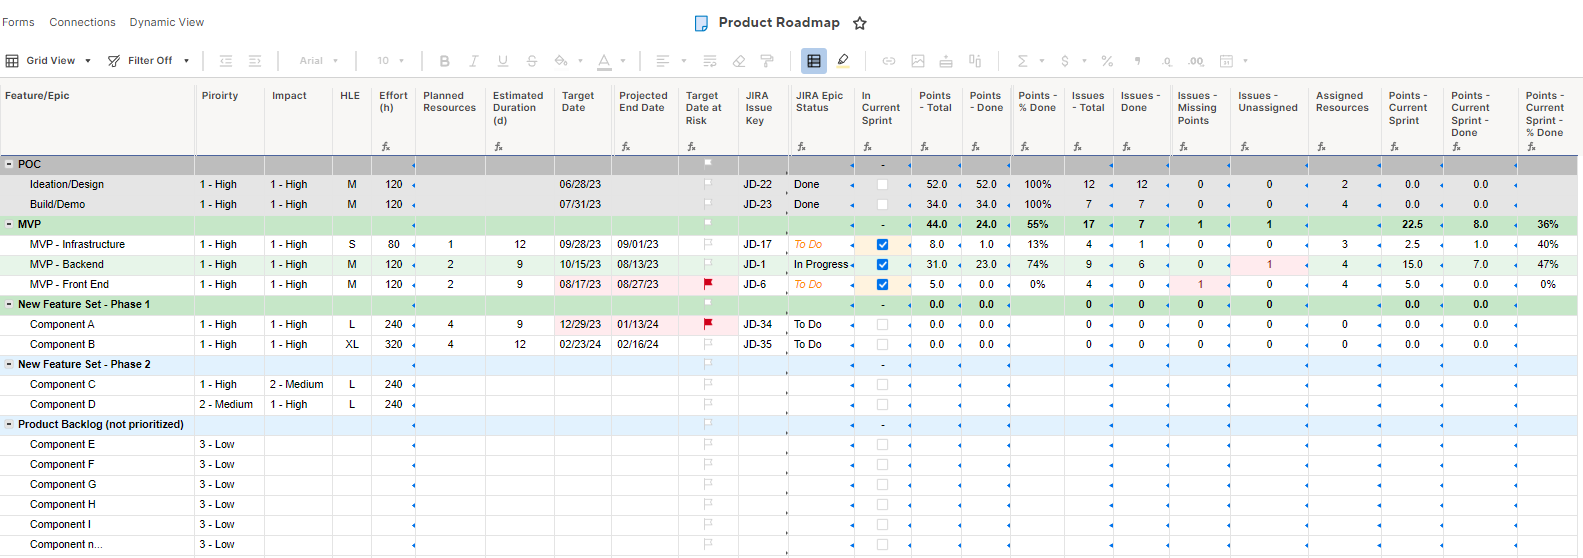Click the highlight changes marker icon
Image resolution: width=1583 pixels, height=558 pixels.
[x=843, y=61]
